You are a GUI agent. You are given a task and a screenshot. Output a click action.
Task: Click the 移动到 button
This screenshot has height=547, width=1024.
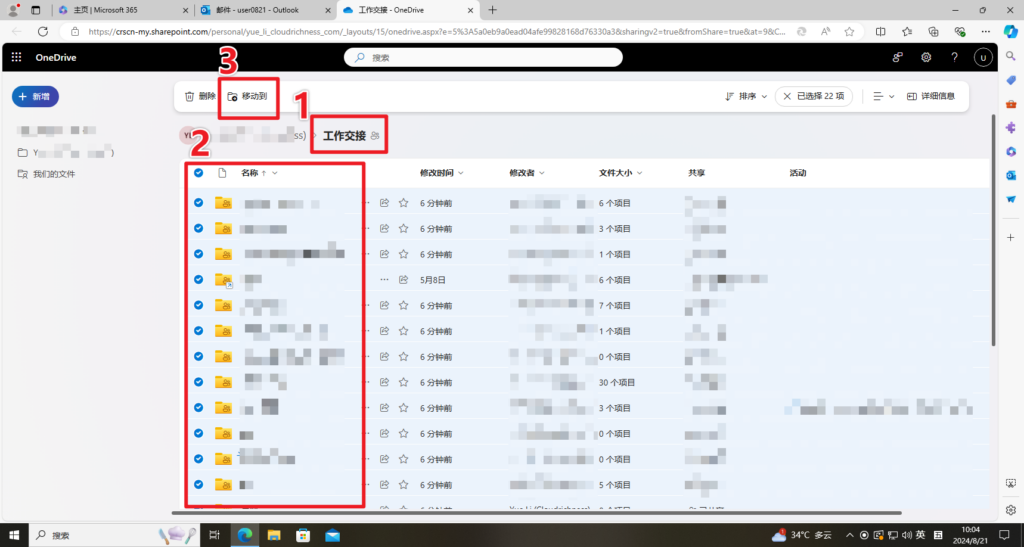point(247,96)
